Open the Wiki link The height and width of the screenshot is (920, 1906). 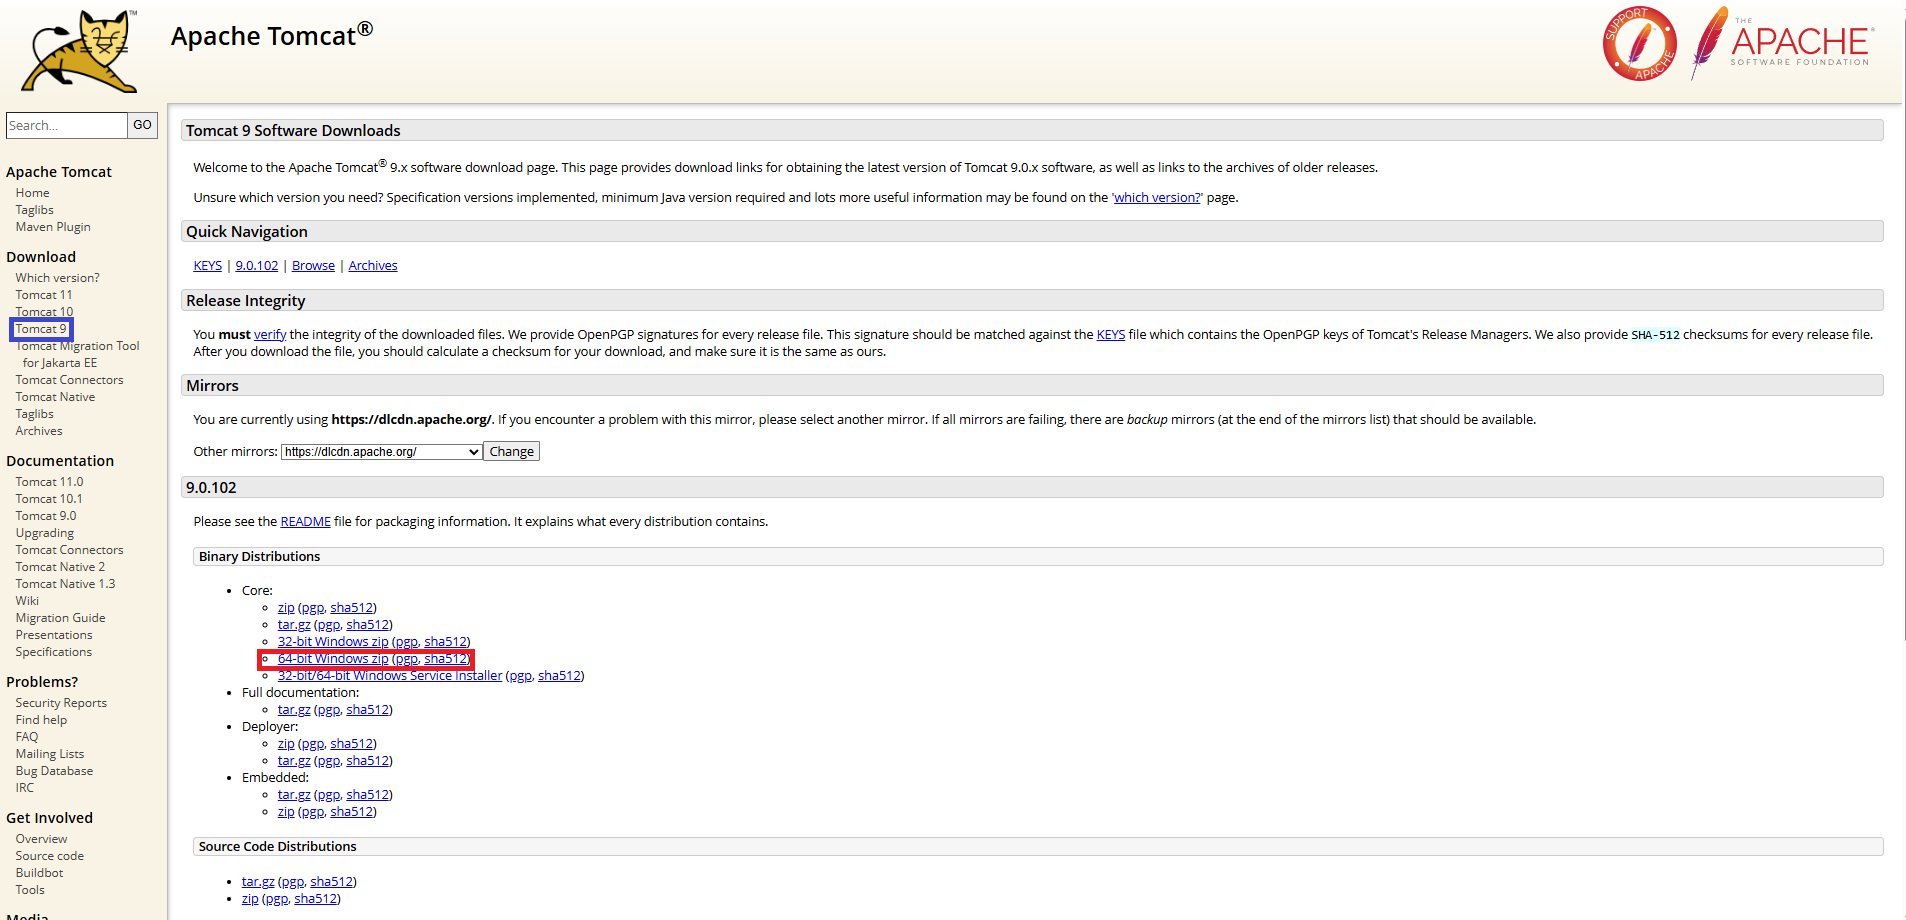[x=27, y=601]
